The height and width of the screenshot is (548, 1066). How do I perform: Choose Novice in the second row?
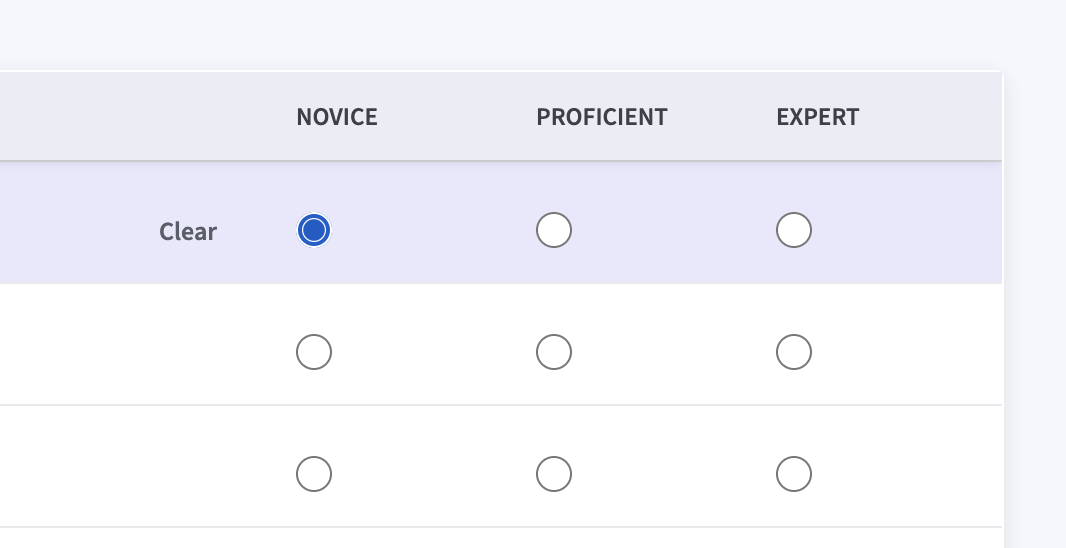[314, 353]
